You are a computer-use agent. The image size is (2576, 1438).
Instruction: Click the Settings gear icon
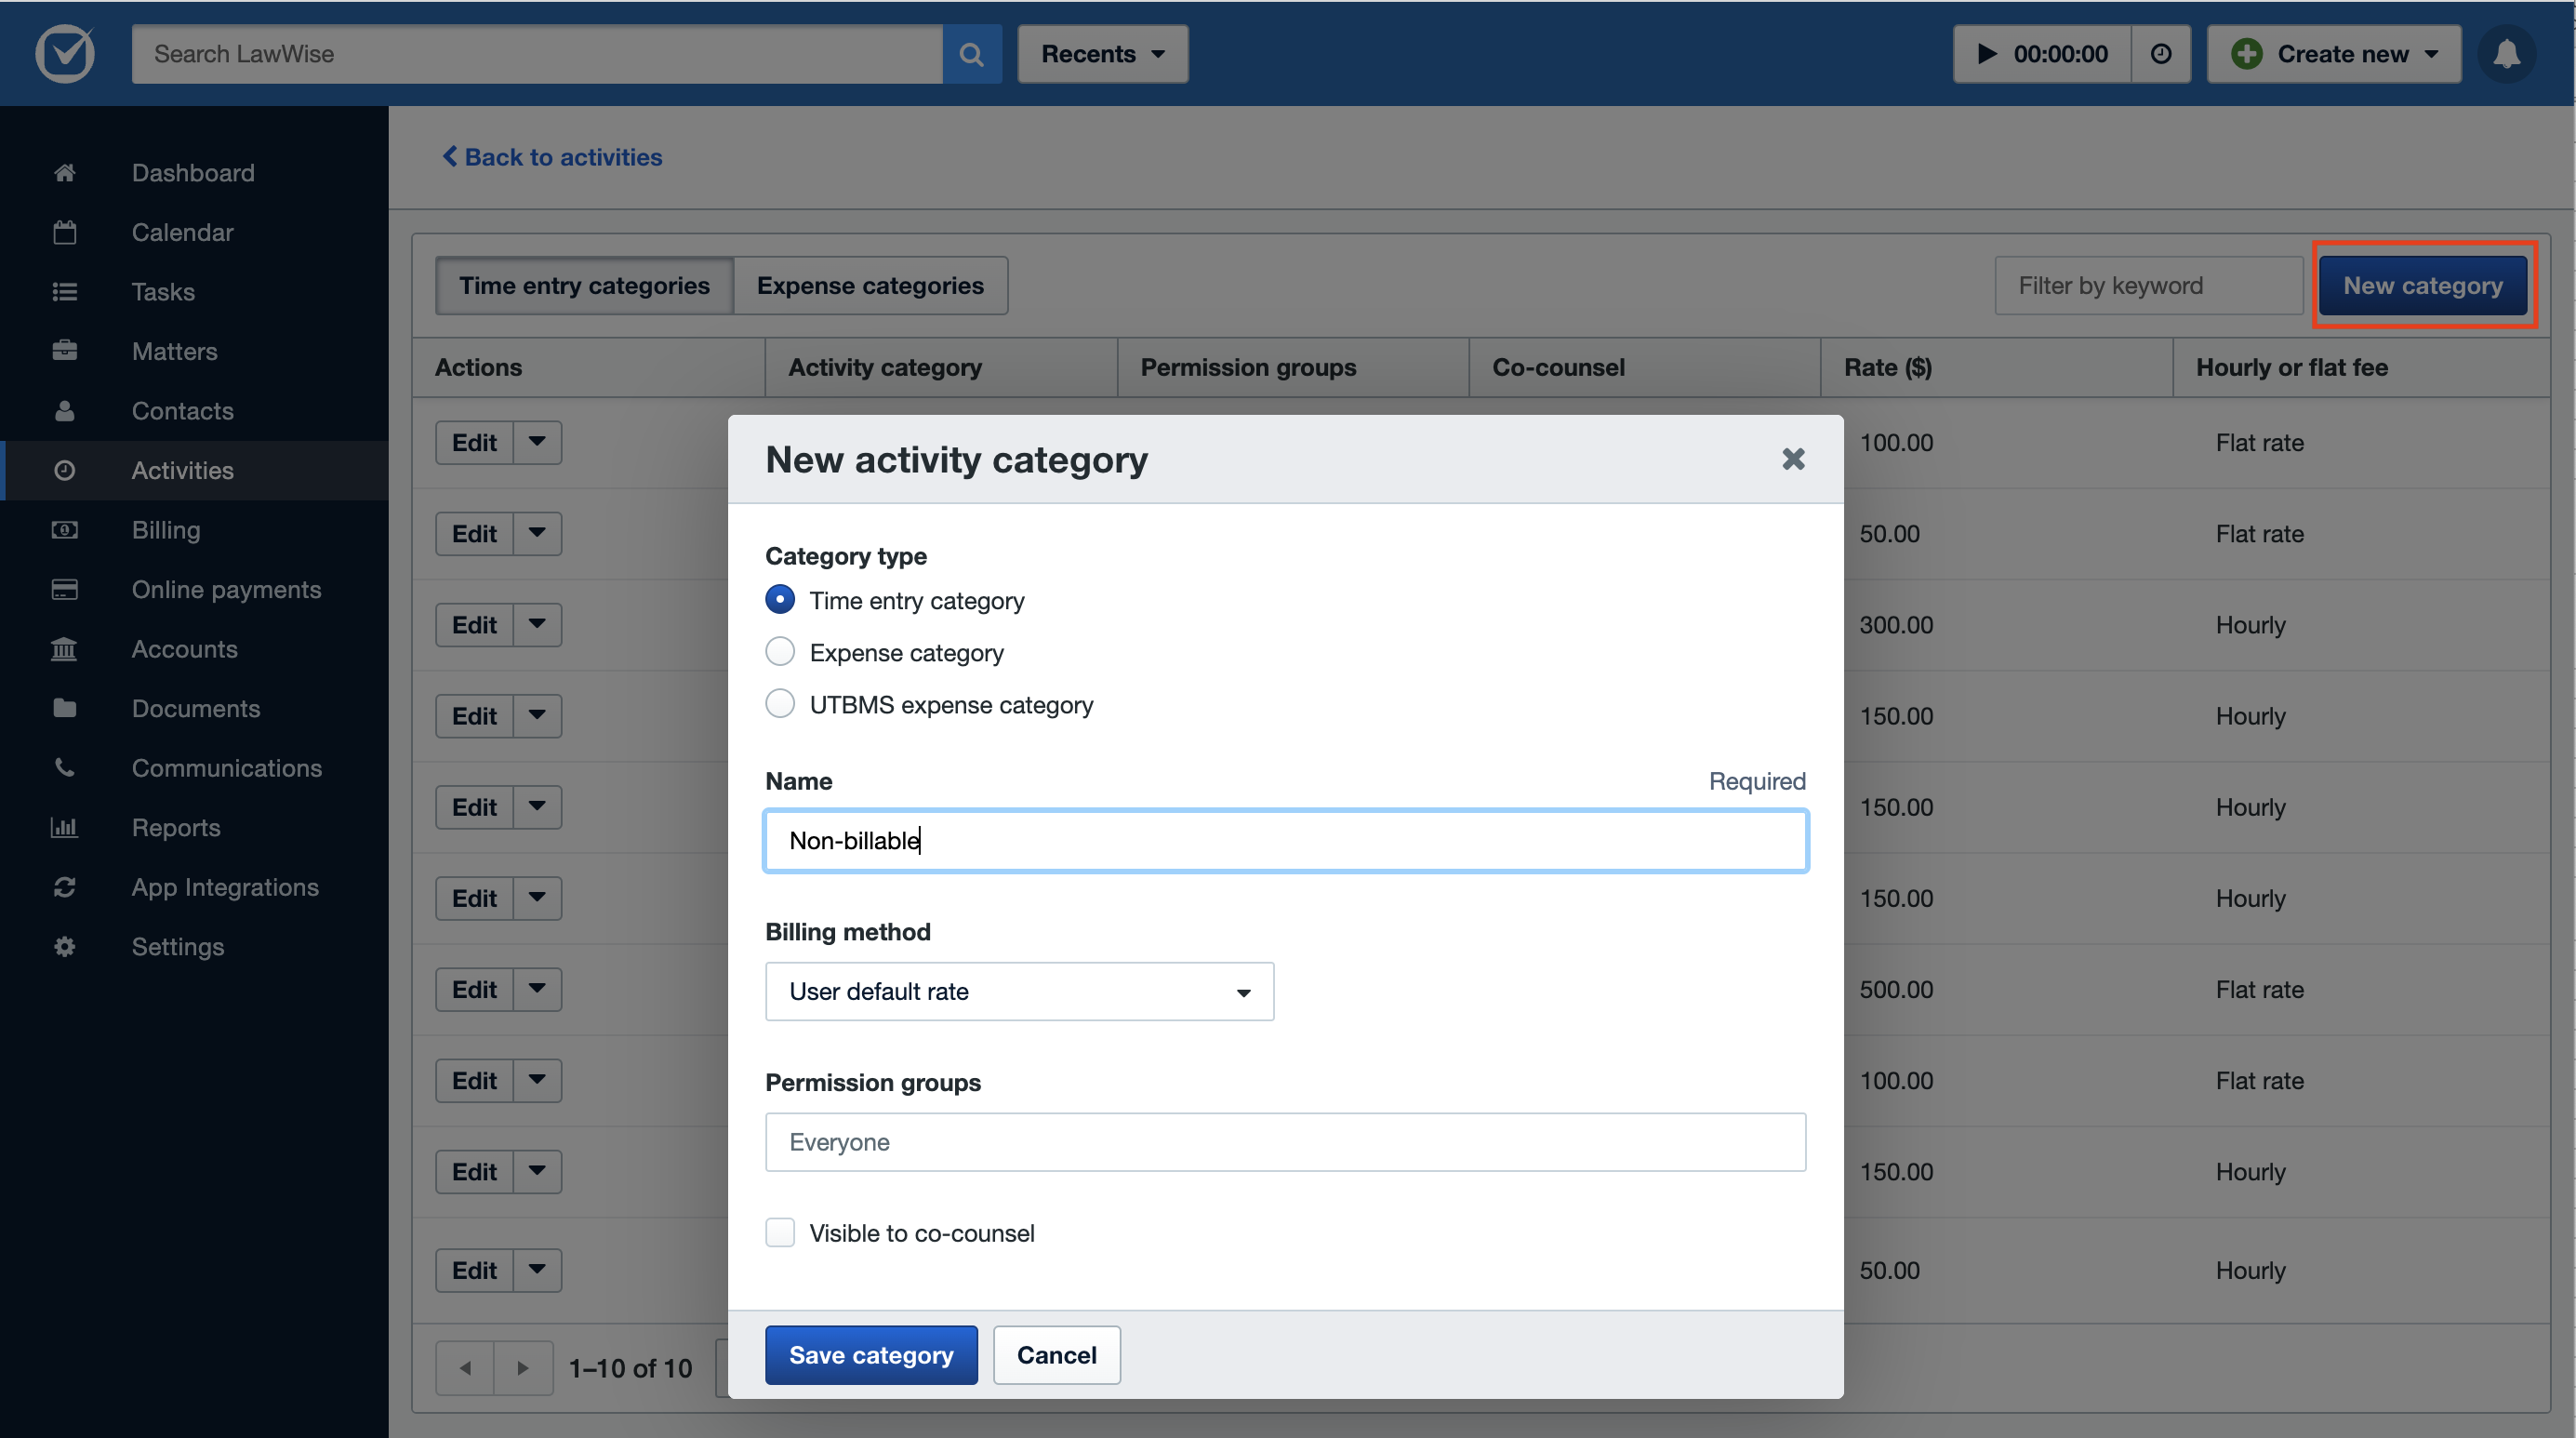[65, 946]
